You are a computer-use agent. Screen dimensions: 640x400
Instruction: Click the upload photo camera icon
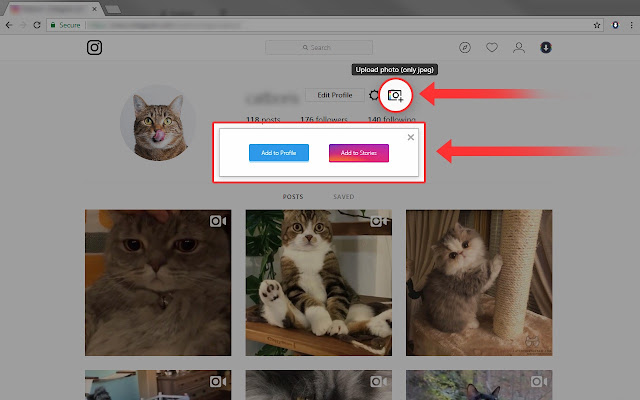(395, 96)
